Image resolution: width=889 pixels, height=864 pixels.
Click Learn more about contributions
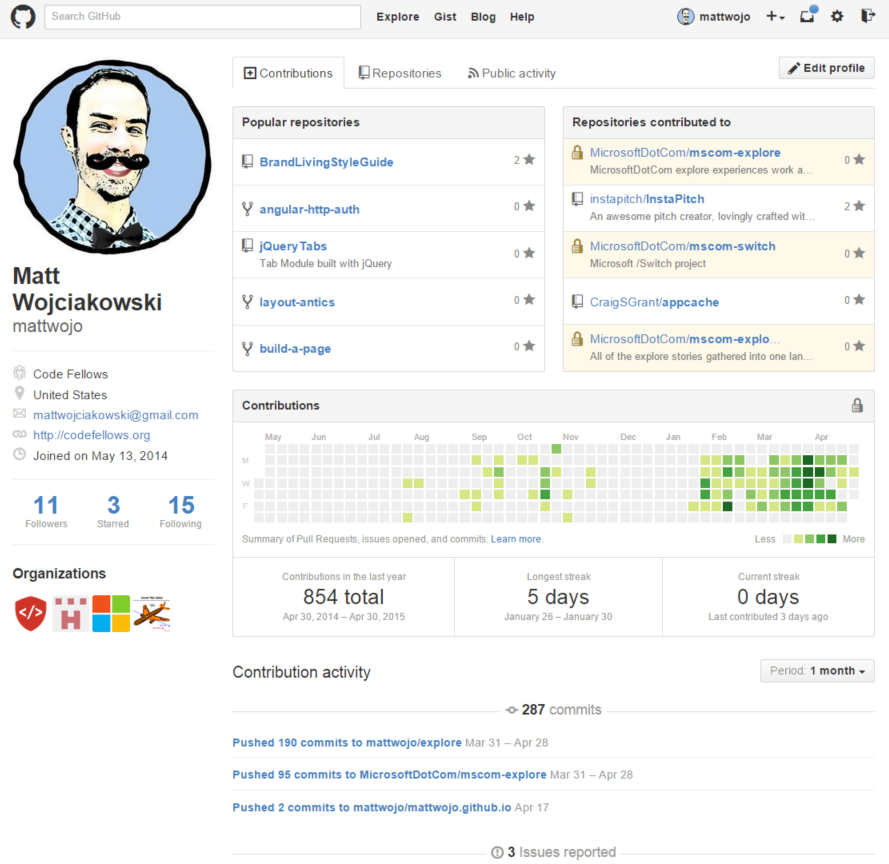tap(516, 539)
